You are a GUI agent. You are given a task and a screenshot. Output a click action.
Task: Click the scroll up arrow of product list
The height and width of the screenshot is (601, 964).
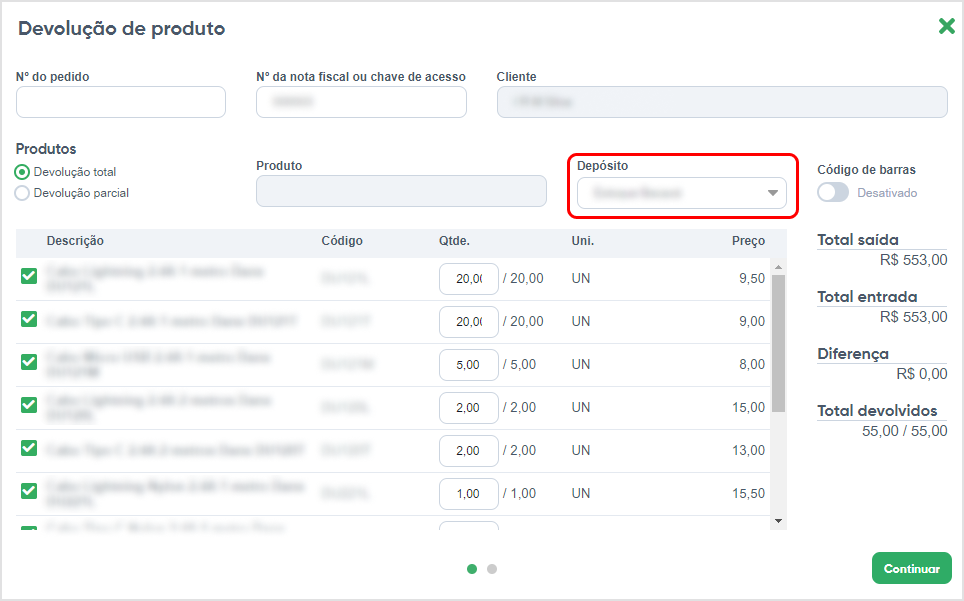[778, 267]
